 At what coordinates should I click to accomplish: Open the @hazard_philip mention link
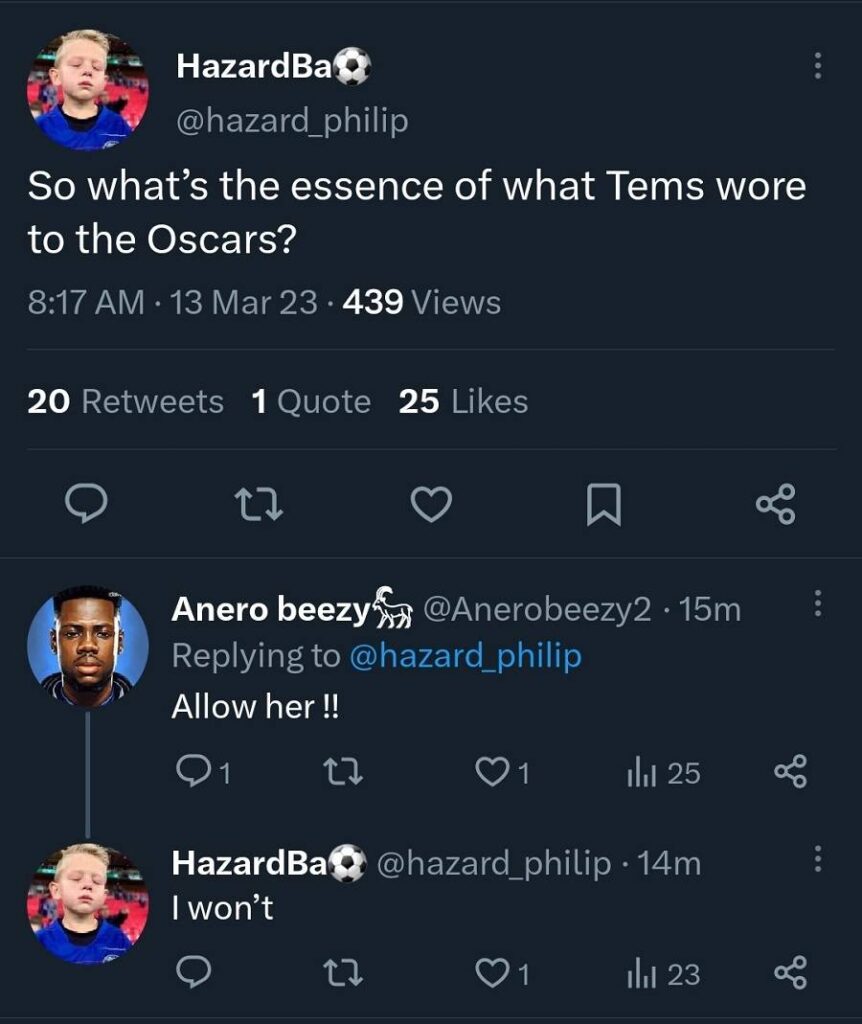coord(466,656)
